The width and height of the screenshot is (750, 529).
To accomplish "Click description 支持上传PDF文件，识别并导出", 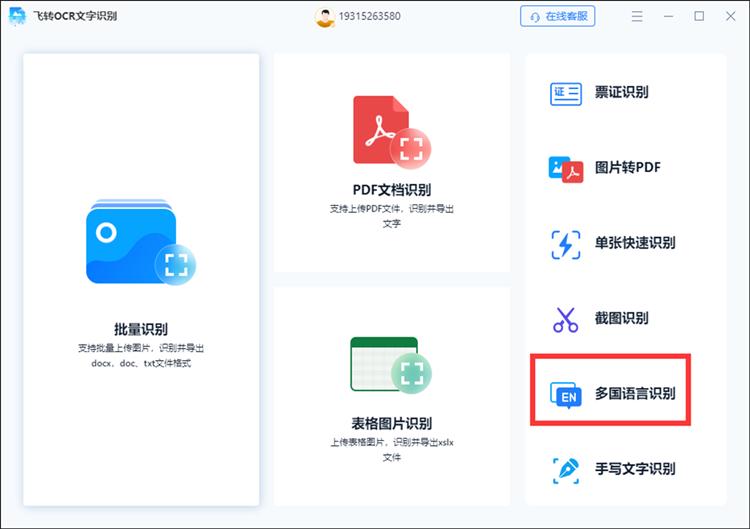I will 392,209.
